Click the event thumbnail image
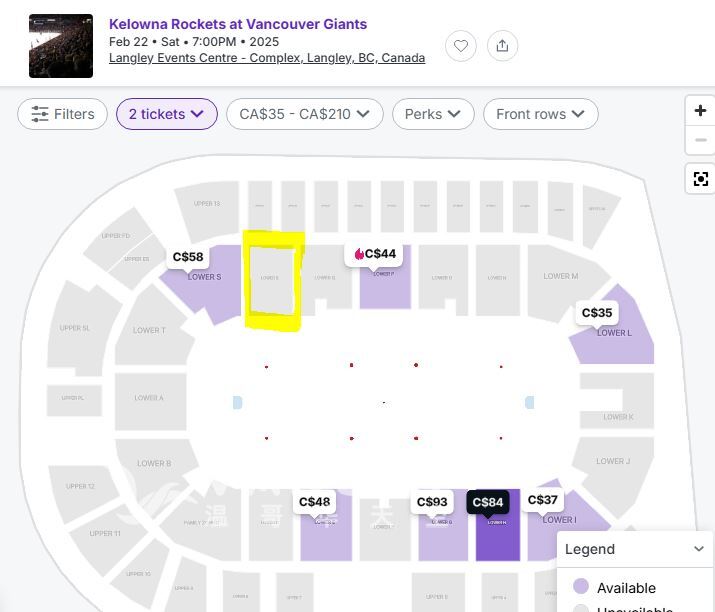Viewport: 715px width, 612px height. click(x=61, y=46)
